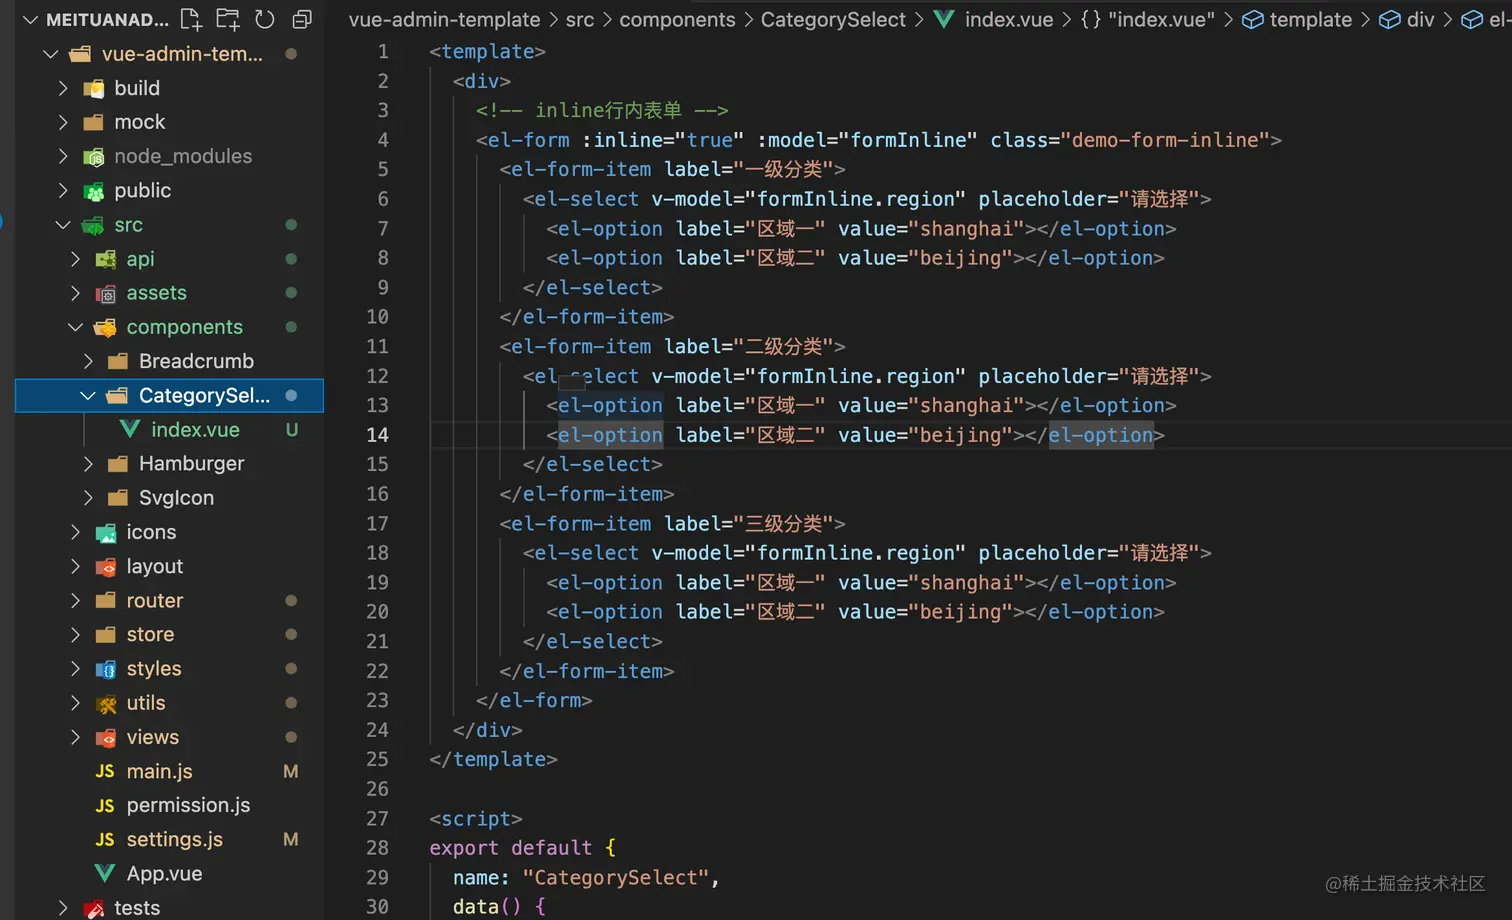Click the assets folder icon

point(105,293)
